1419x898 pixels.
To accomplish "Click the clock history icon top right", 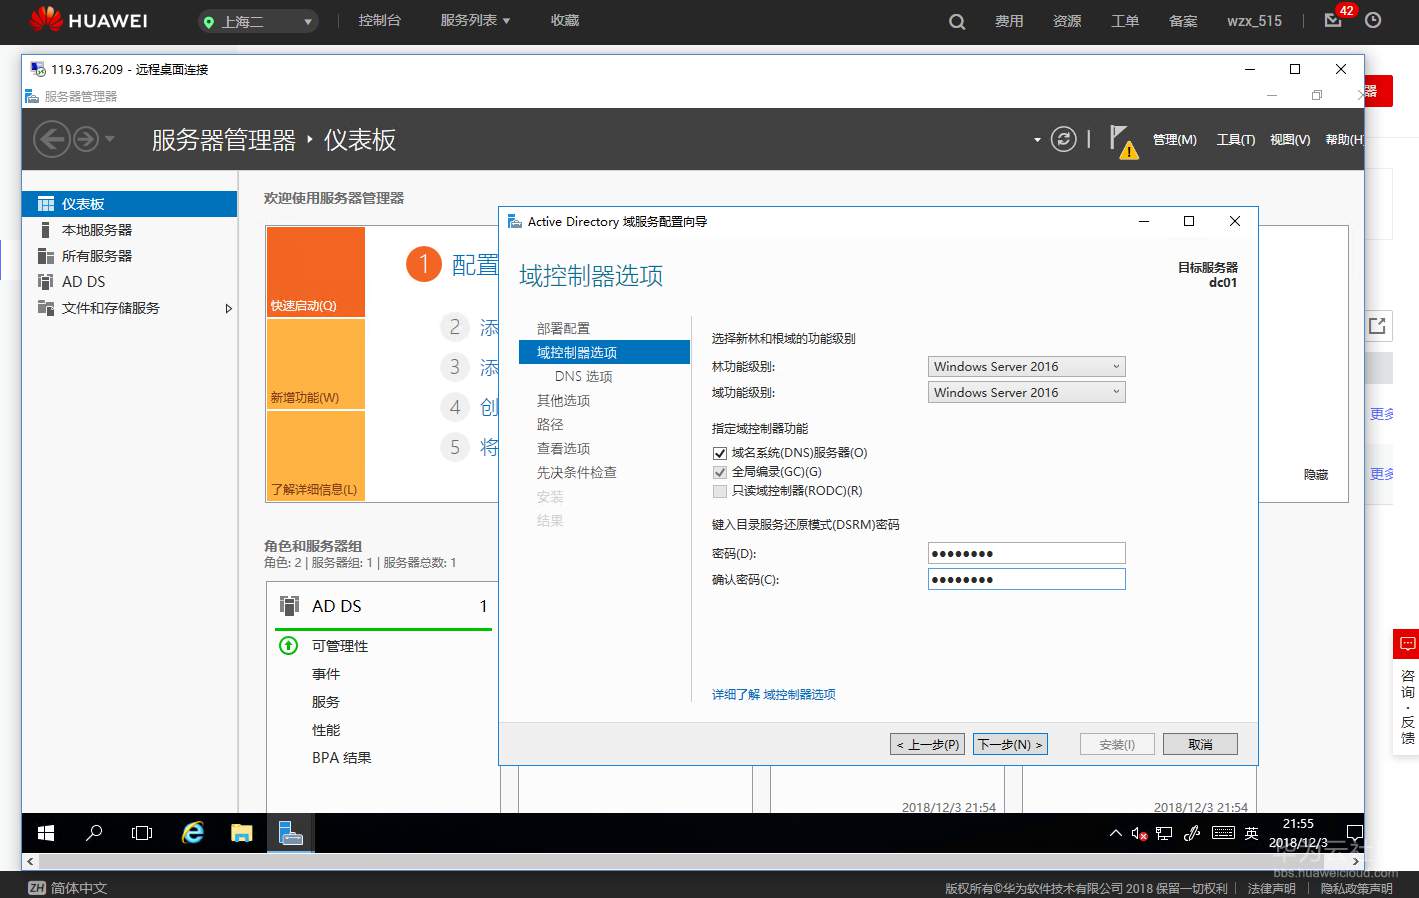I will (1374, 20).
